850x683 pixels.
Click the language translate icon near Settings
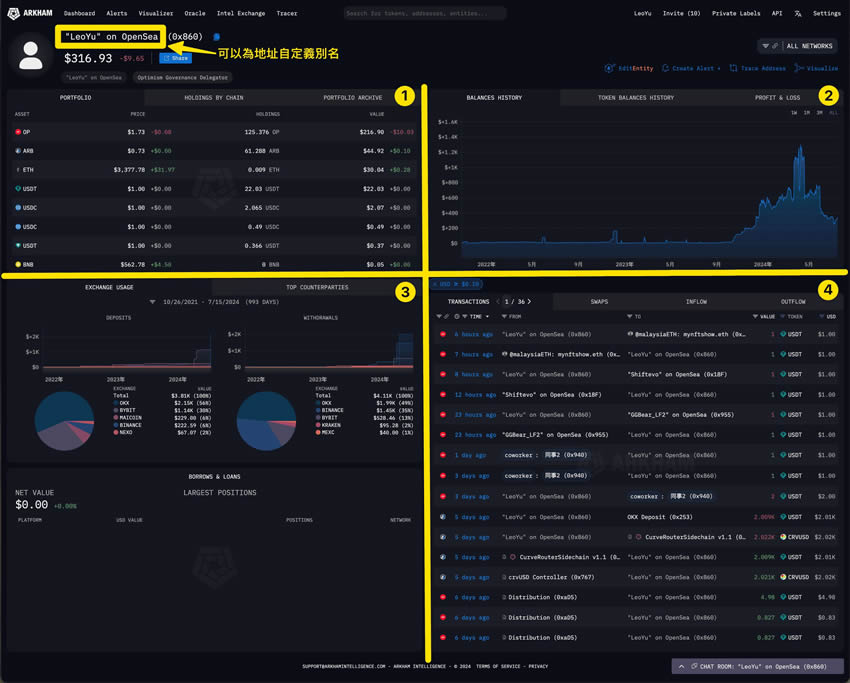point(797,14)
